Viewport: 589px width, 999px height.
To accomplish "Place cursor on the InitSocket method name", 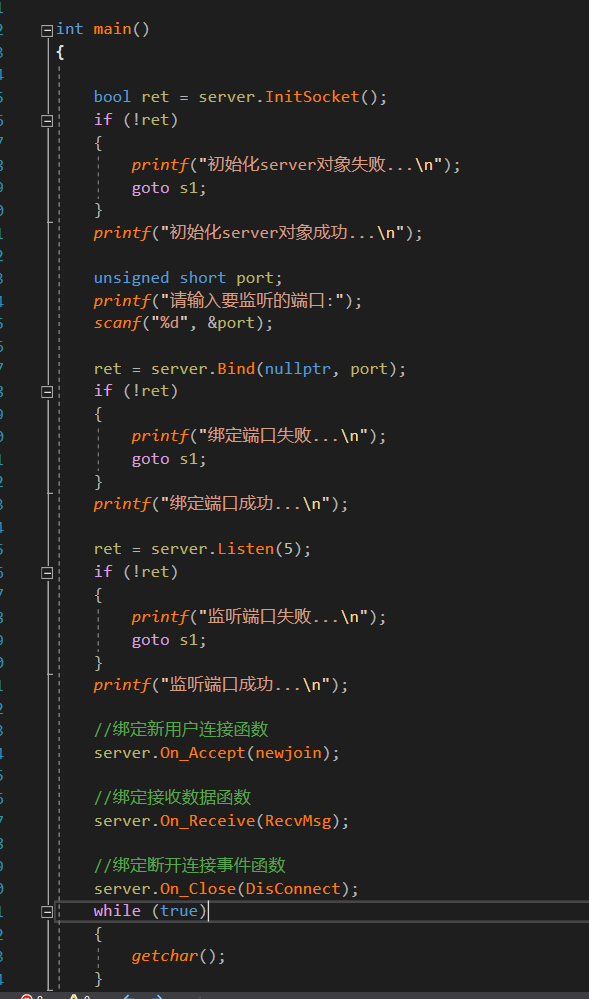I will tap(312, 97).
